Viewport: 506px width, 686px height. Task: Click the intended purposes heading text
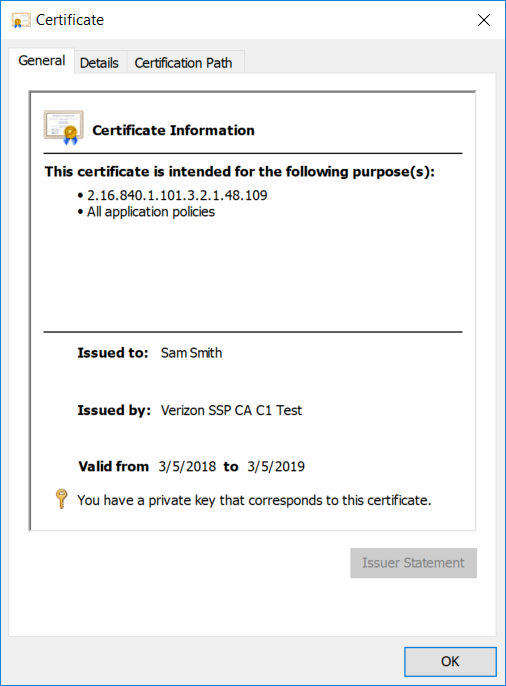(x=240, y=172)
